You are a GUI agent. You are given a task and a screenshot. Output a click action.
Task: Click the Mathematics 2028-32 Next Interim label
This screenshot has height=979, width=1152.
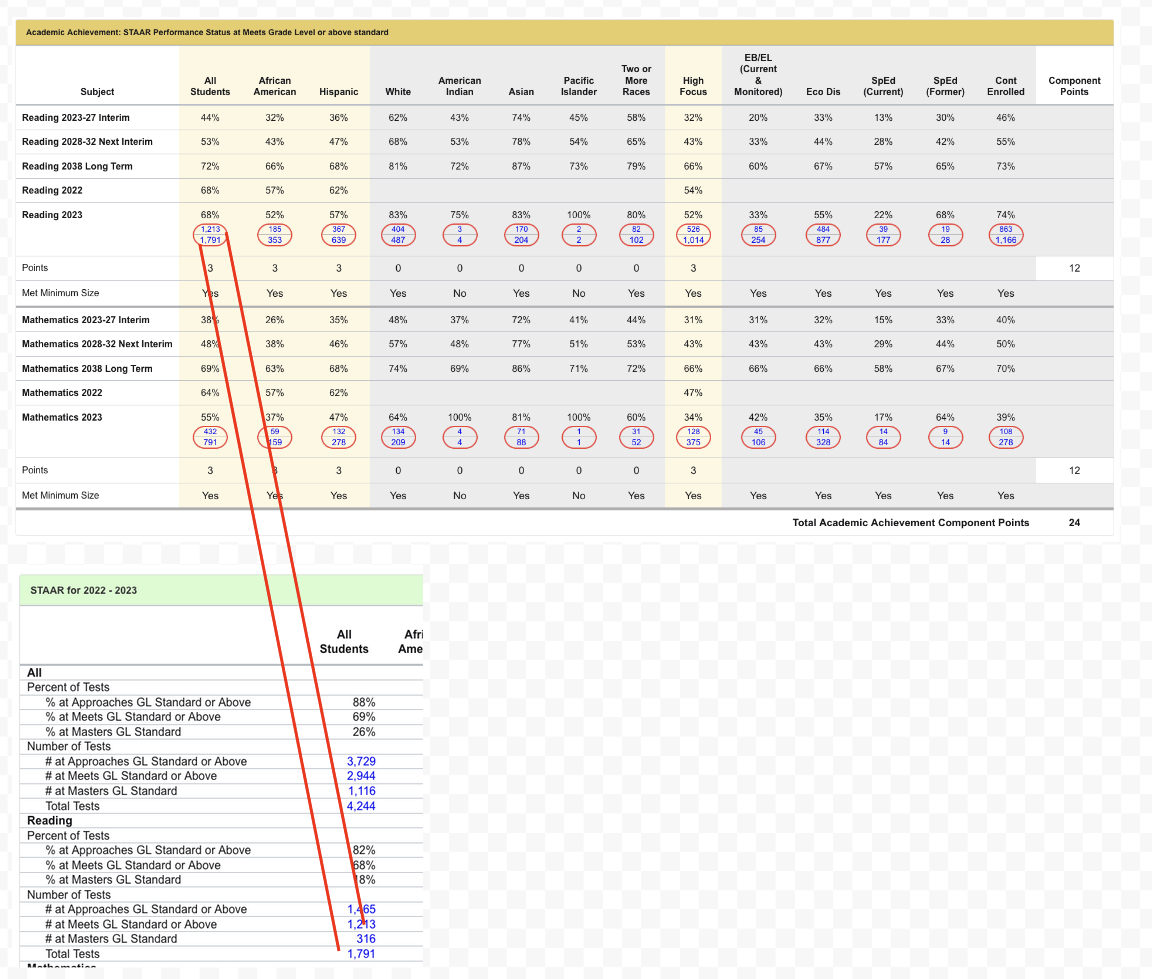point(97,344)
